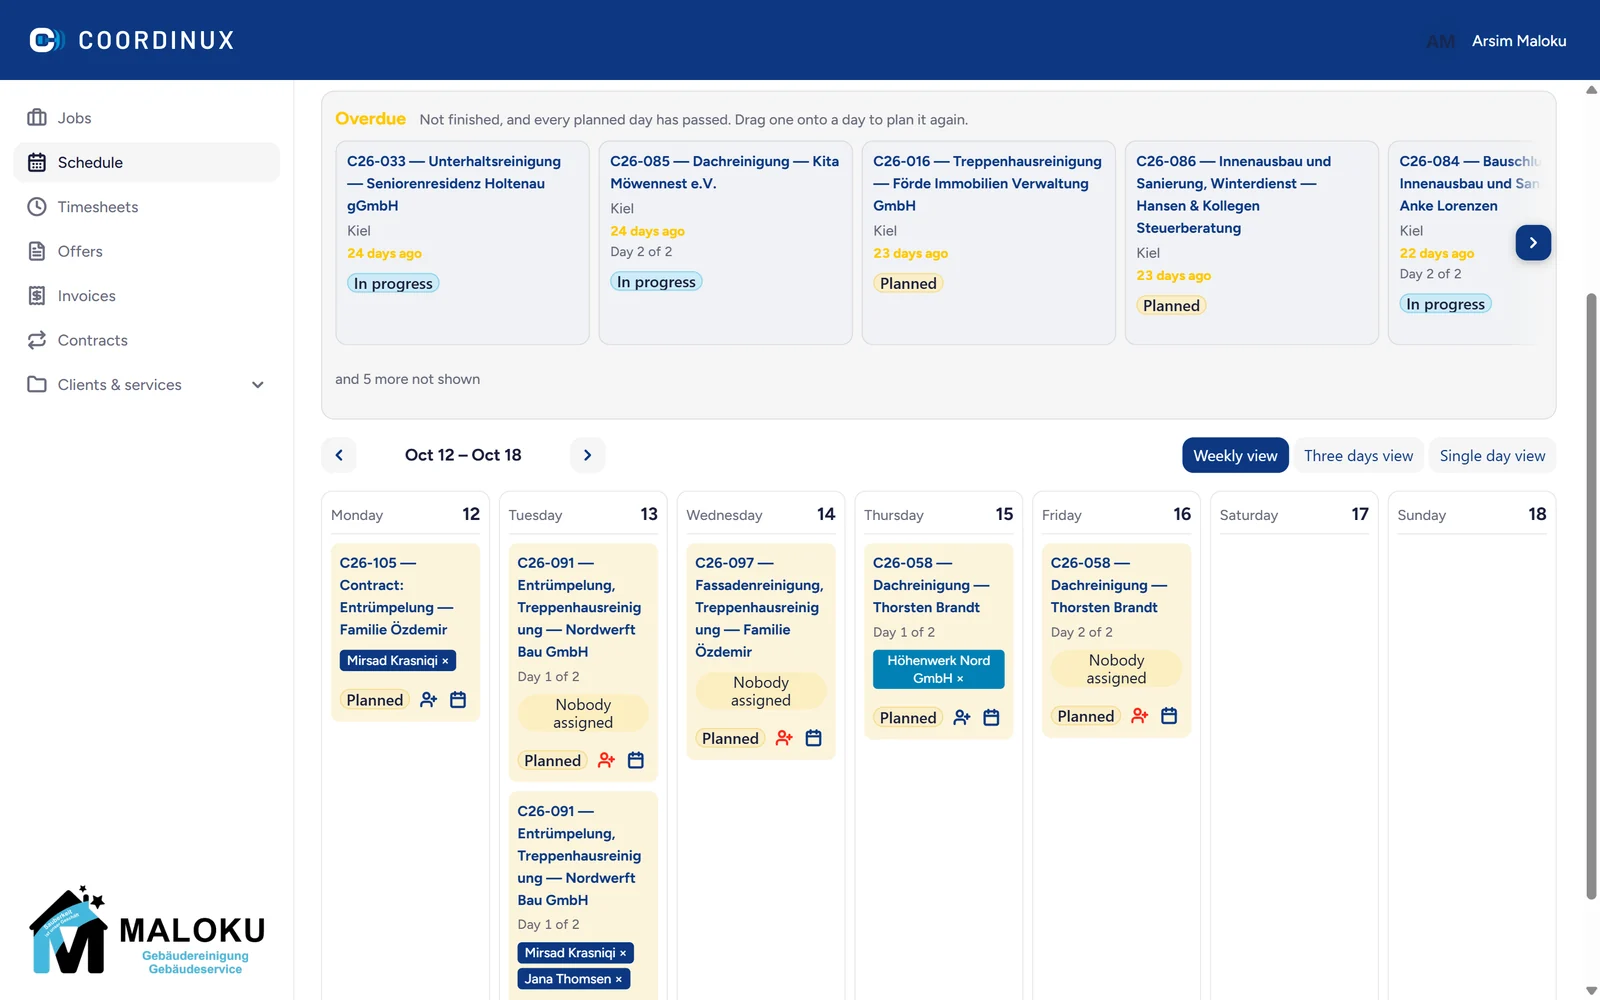Screen dimensions: 1600x1000
Task: Switch to Single day view
Action: (1492, 456)
